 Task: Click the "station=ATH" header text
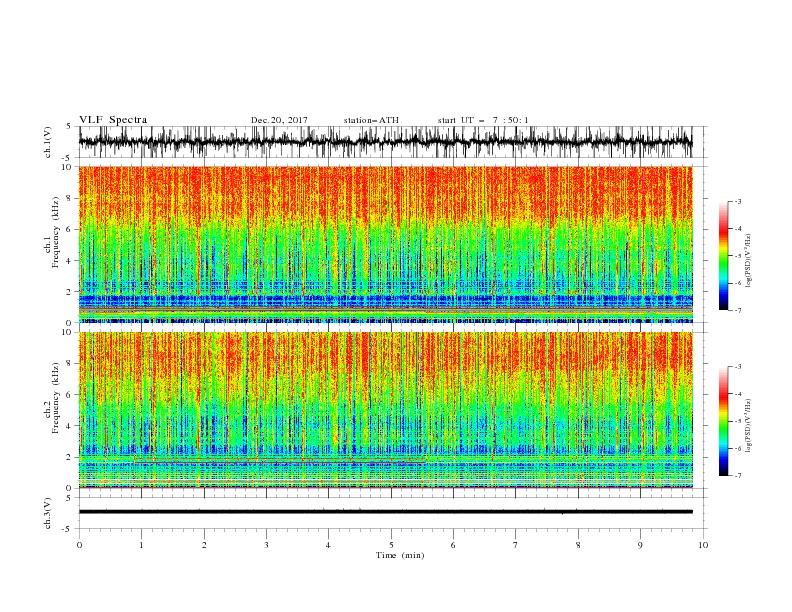(x=371, y=120)
